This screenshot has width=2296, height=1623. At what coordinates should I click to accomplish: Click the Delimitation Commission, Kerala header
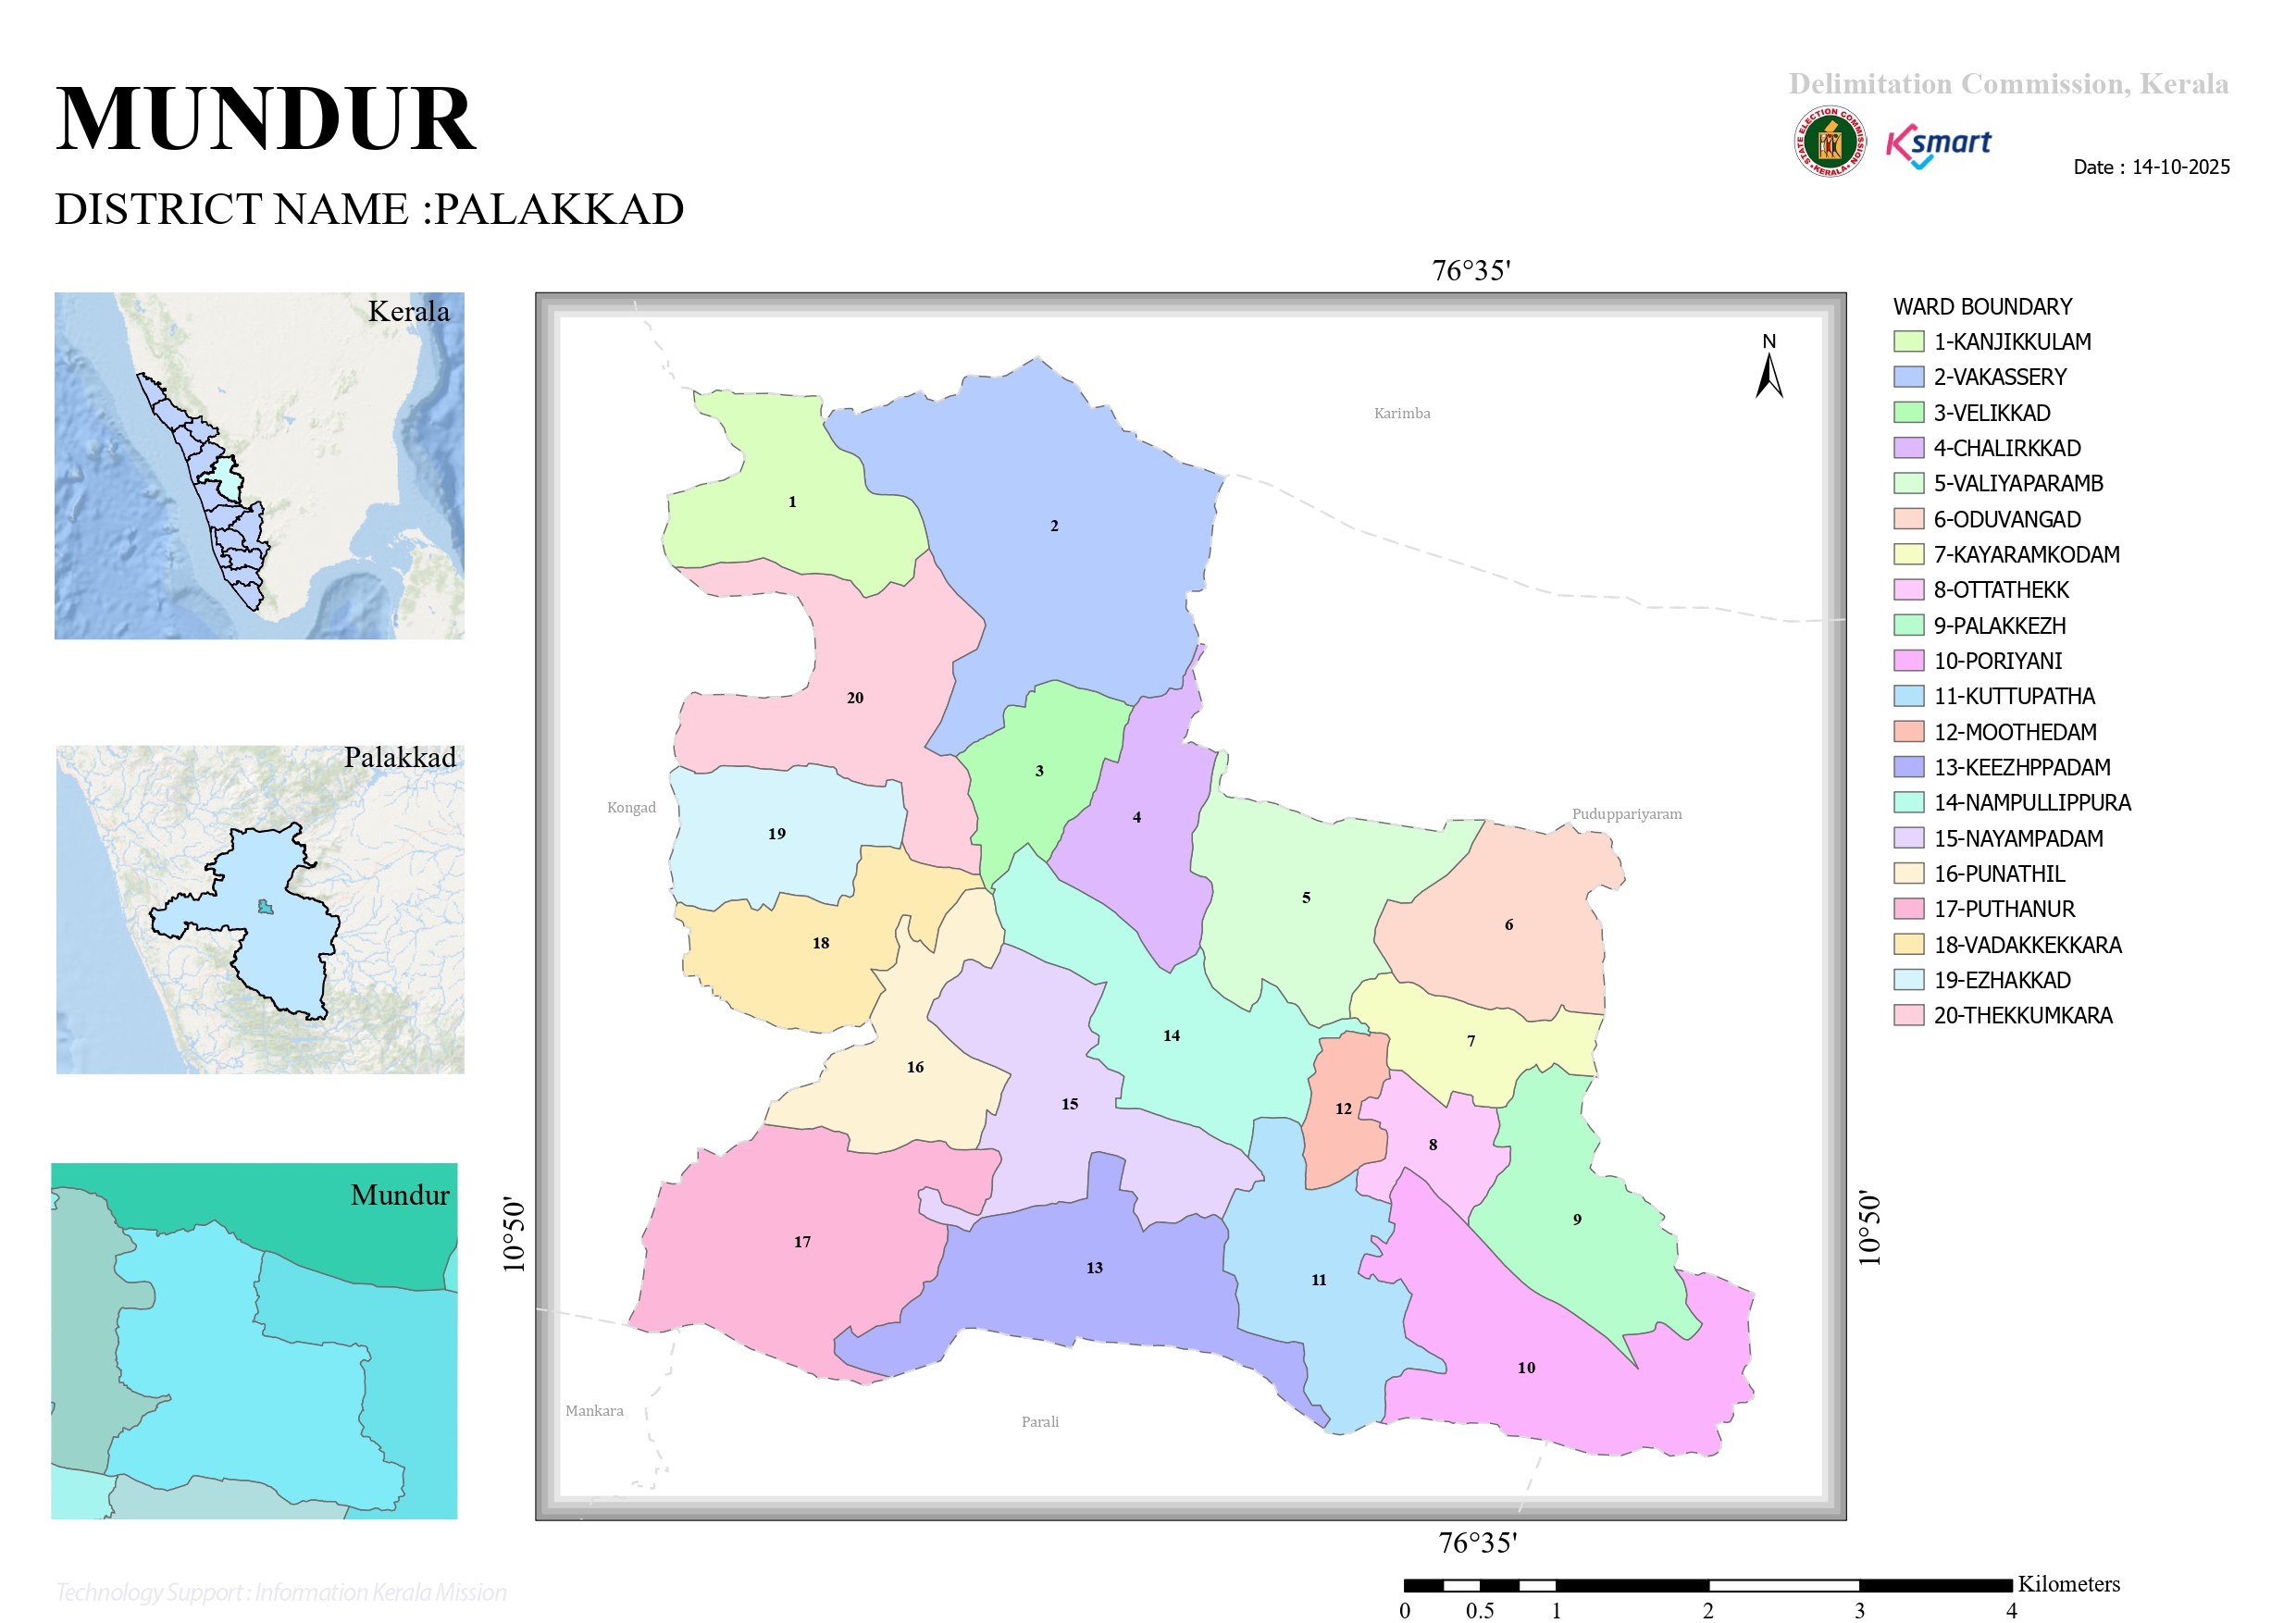click(2008, 84)
